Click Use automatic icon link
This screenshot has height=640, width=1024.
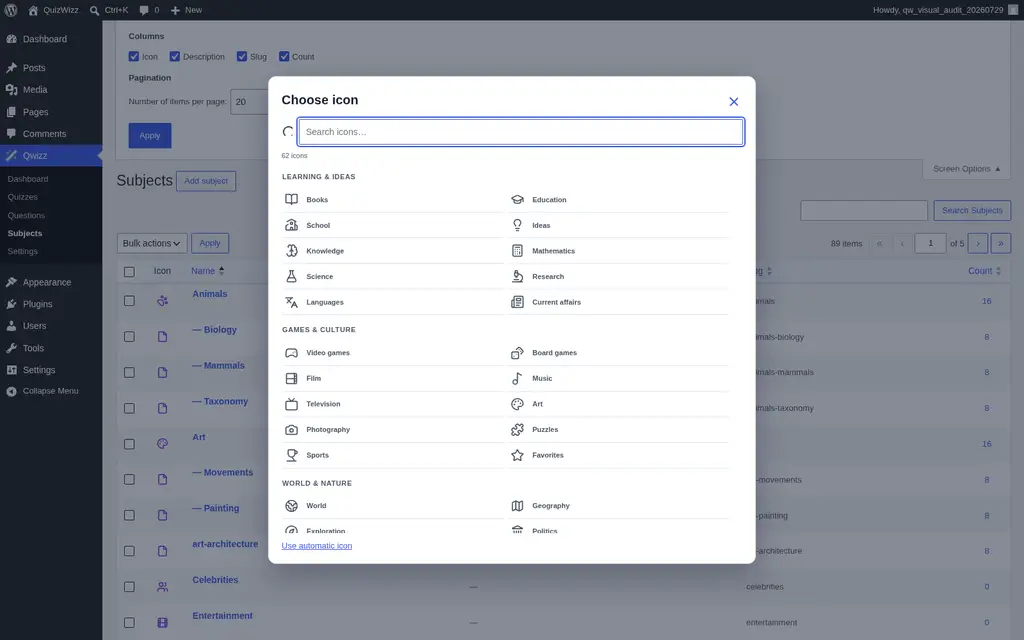(317, 545)
